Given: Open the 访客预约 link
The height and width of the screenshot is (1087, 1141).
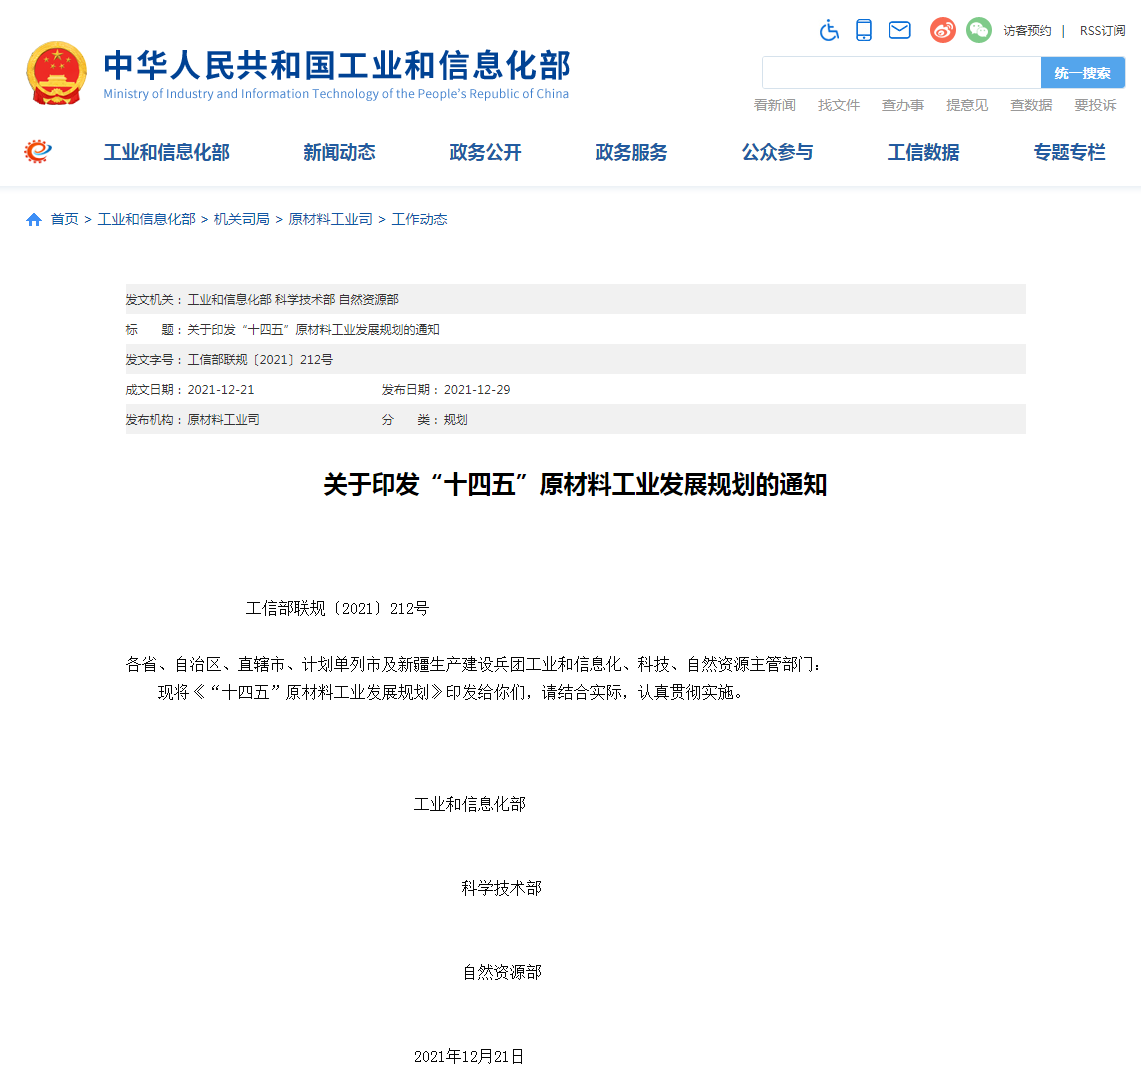Looking at the screenshot, I should [1027, 31].
